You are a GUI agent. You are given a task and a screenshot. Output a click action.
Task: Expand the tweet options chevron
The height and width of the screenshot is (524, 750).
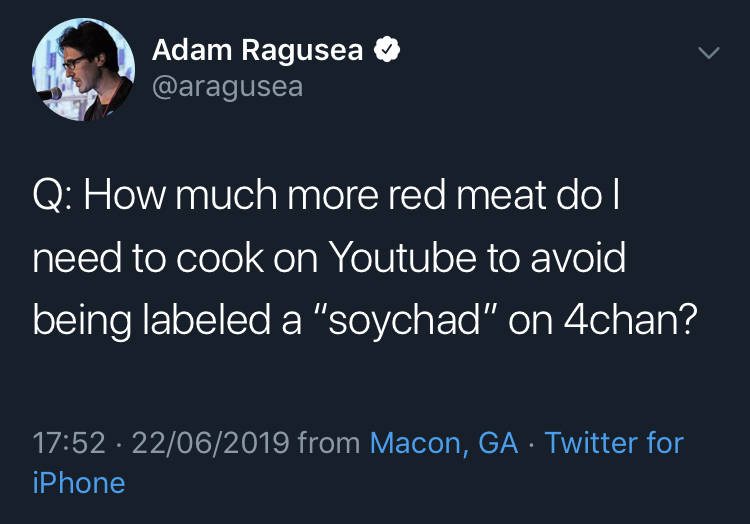[708, 52]
